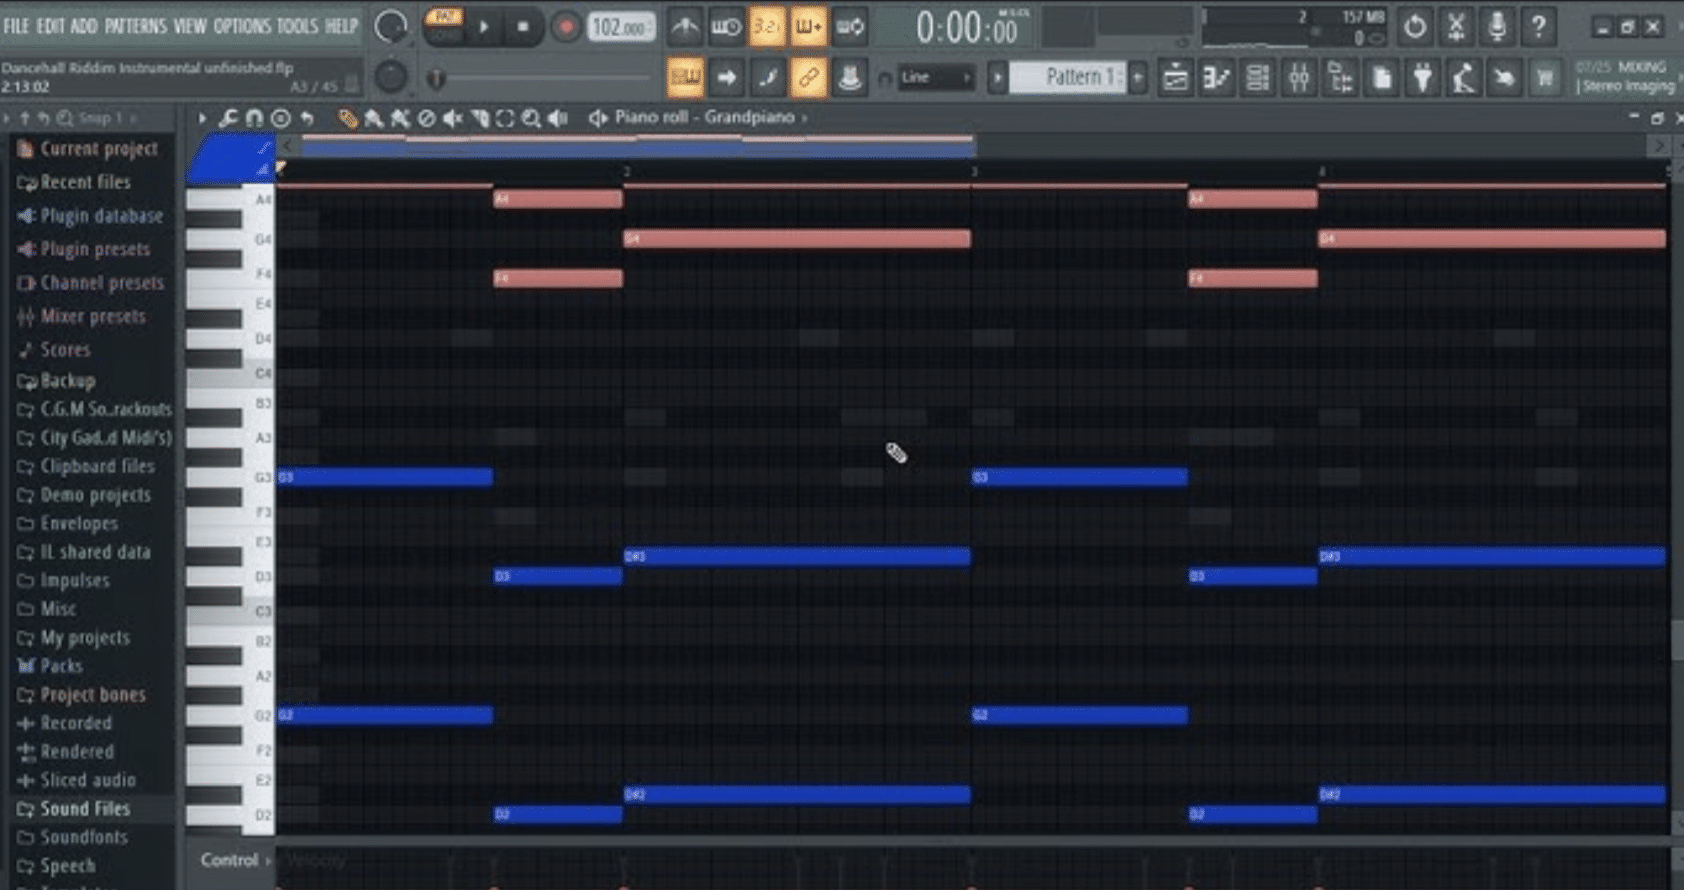Open the Channel rack view icon
The image size is (1684, 890).
coord(1258,77)
